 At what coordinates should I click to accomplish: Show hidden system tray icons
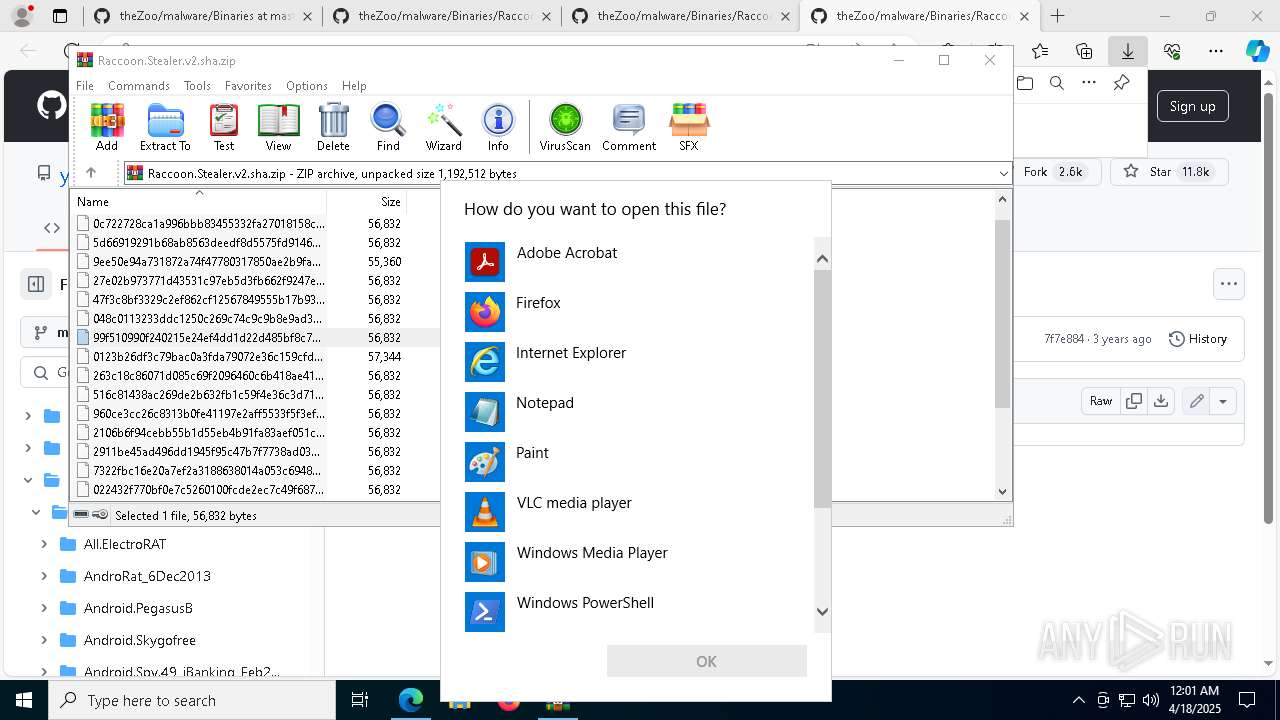tap(1078, 700)
